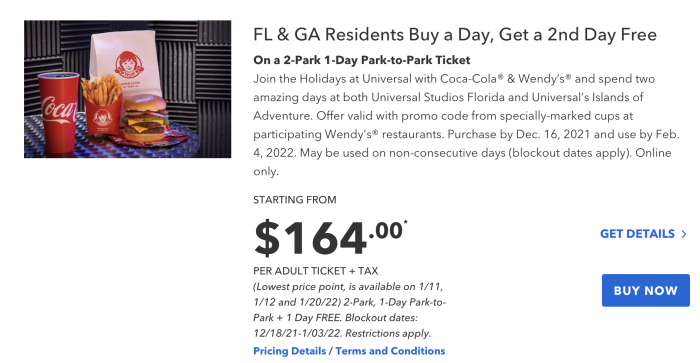Click the STARTING FROM label
This screenshot has width=700, height=363.
pyautogui.click(x=295, y=200)
